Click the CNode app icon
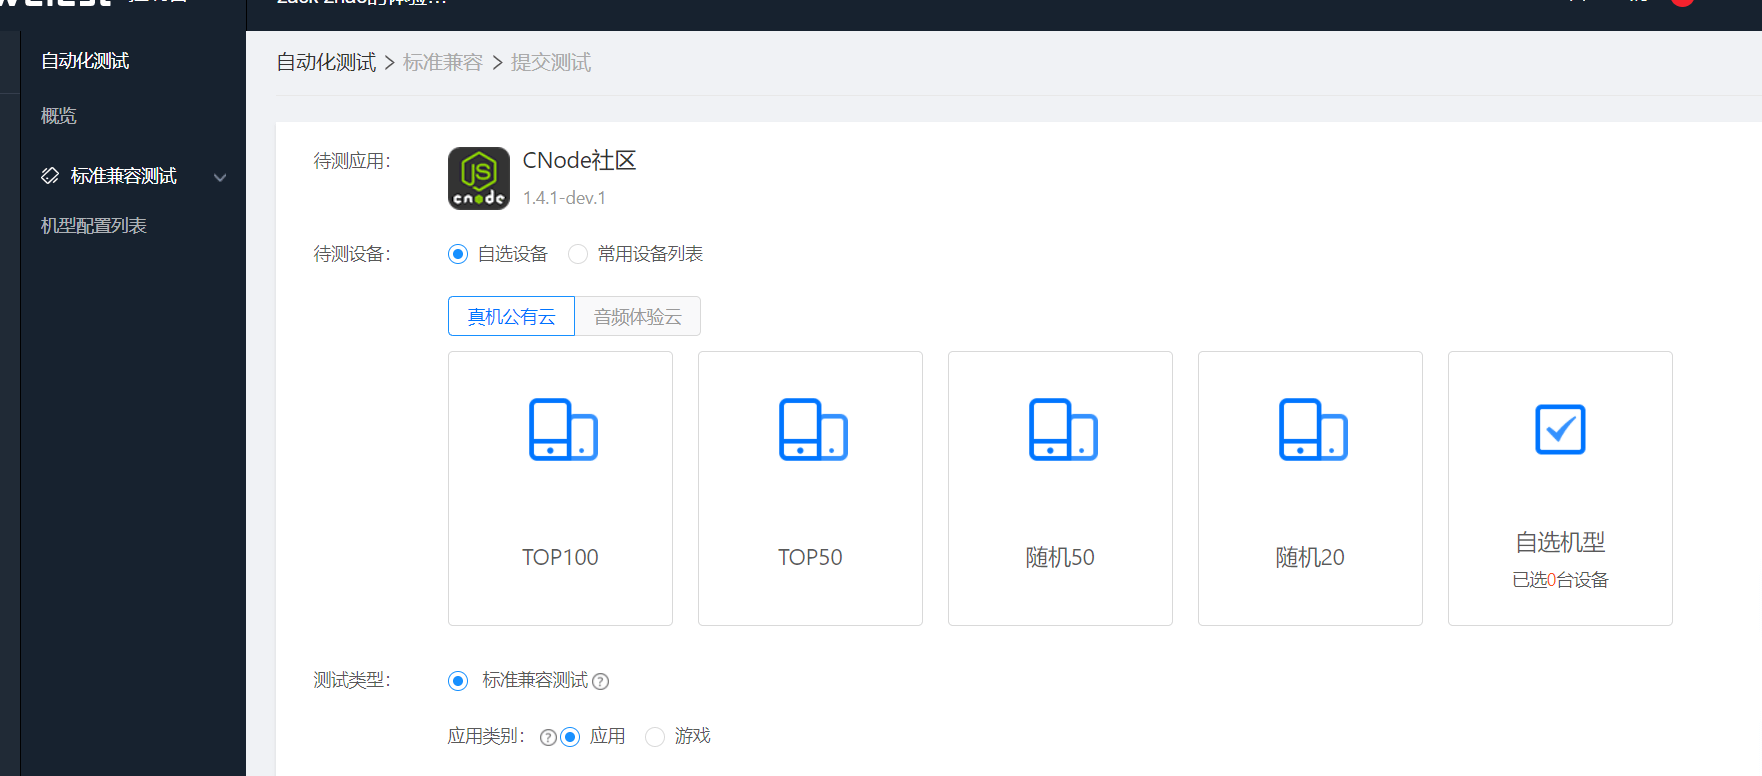The height and width of the screenshot is (776, 1762). click(479, 178)
